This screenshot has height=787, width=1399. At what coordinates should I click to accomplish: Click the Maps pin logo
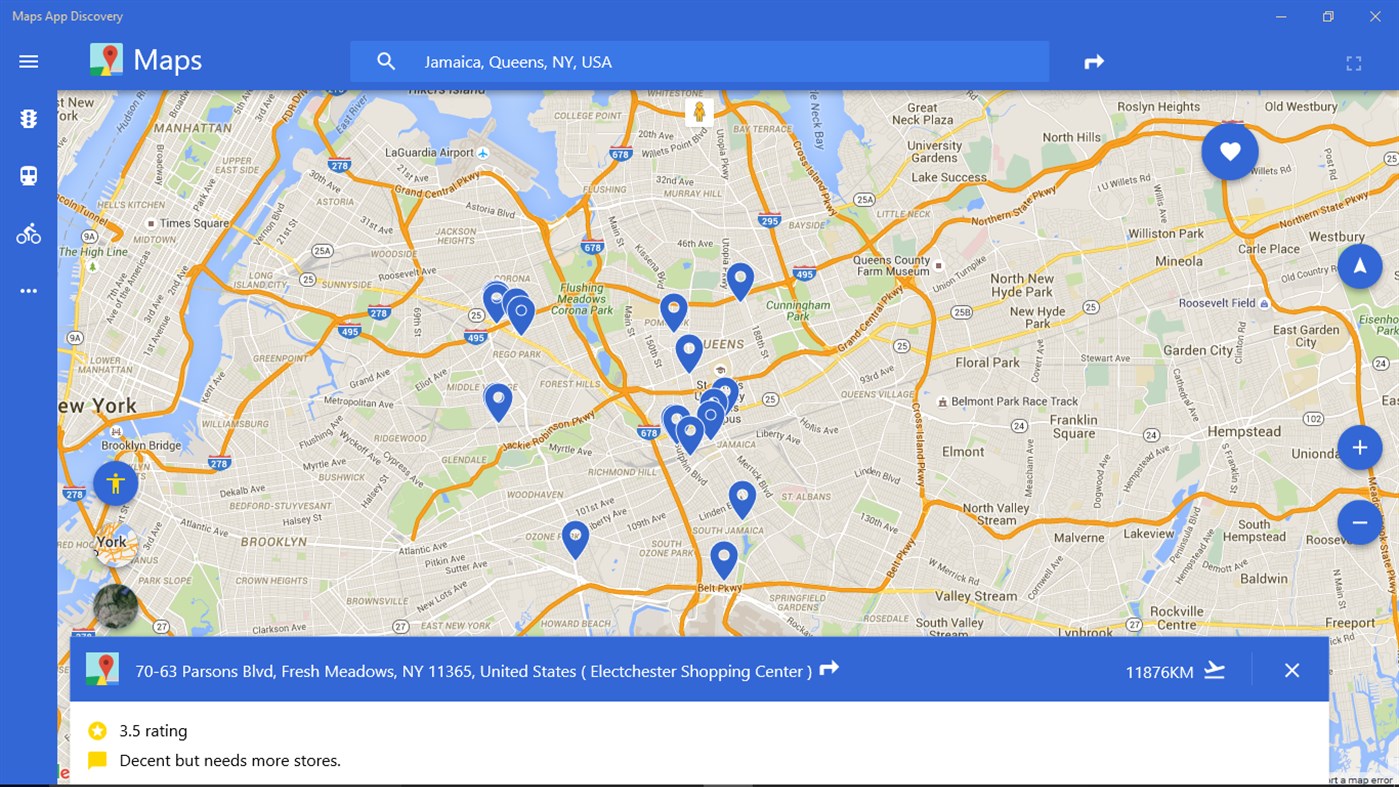click(105, 60)
